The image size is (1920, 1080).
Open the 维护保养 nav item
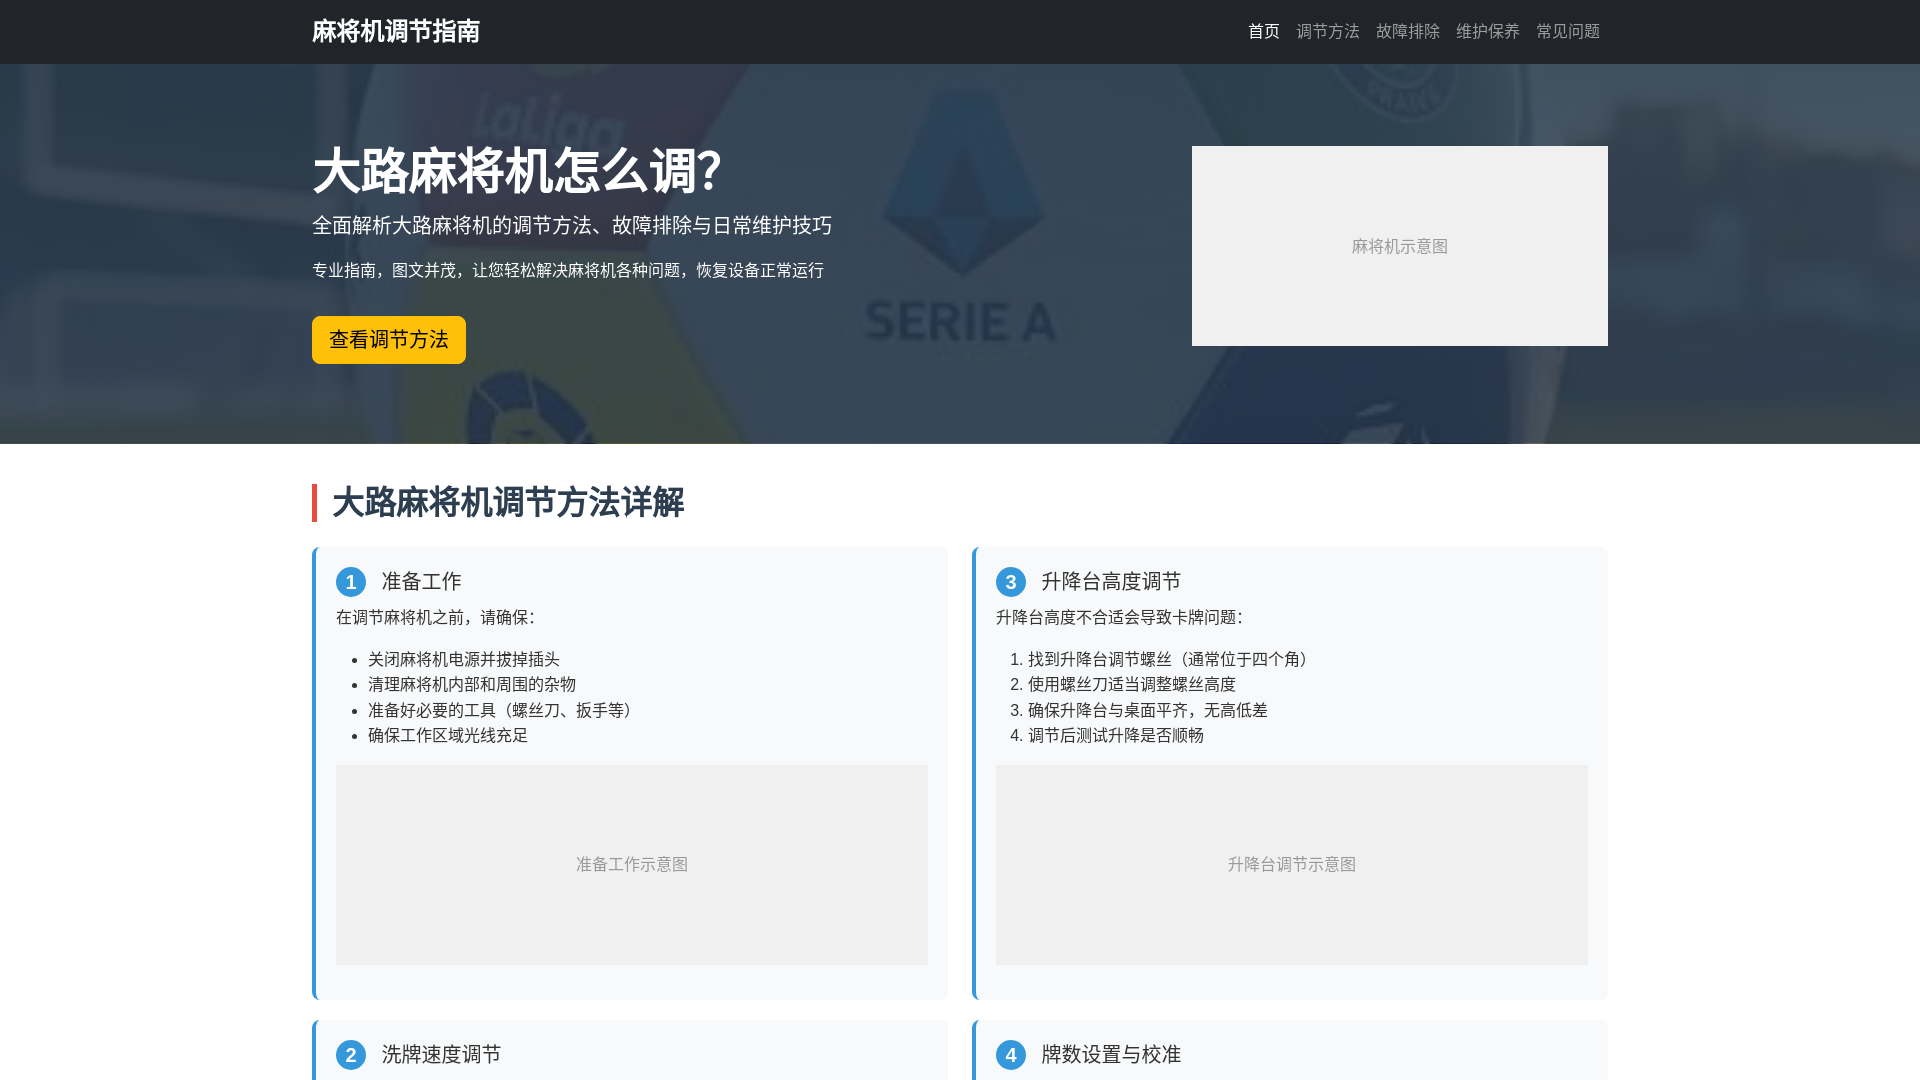click(x=1488, y=32)
